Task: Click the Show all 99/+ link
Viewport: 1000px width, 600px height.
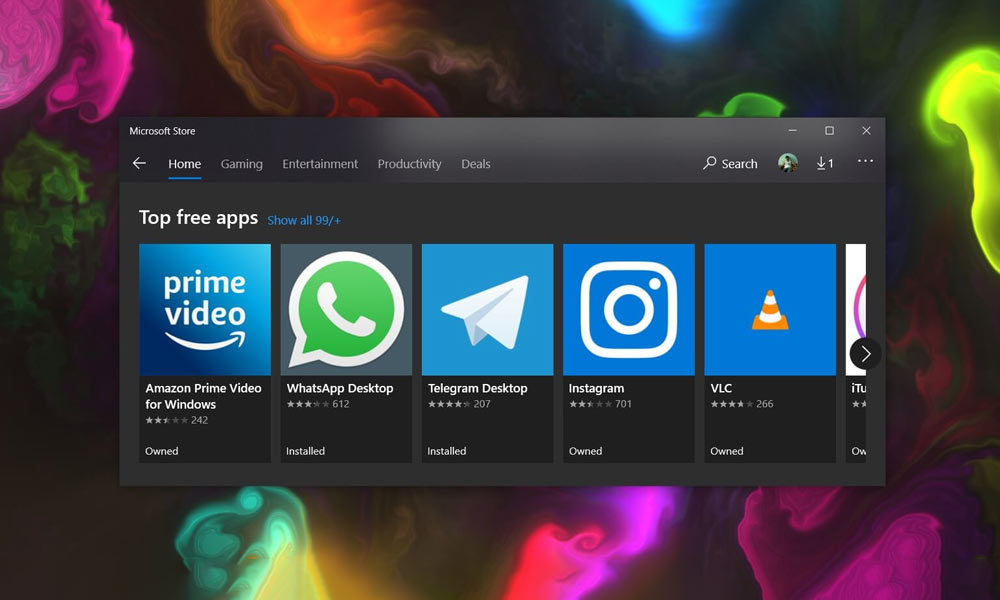Action: [304, 221]
